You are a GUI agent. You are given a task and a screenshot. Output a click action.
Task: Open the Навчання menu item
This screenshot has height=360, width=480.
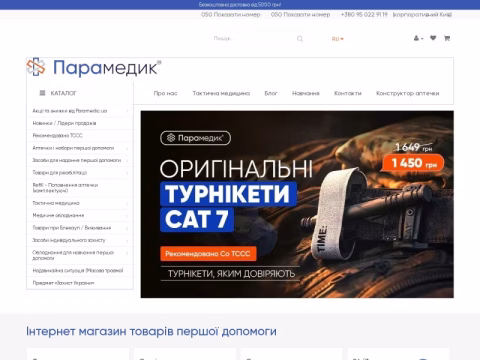[x=306, y=93]
